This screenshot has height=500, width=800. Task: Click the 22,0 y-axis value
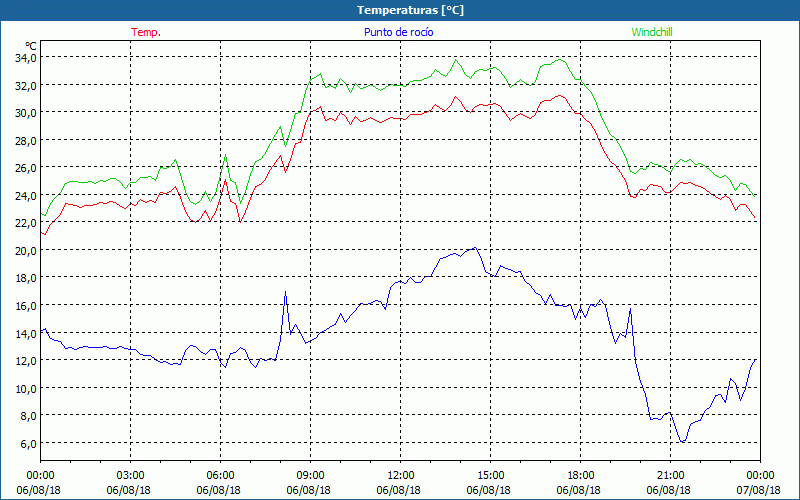pos(26,223)
